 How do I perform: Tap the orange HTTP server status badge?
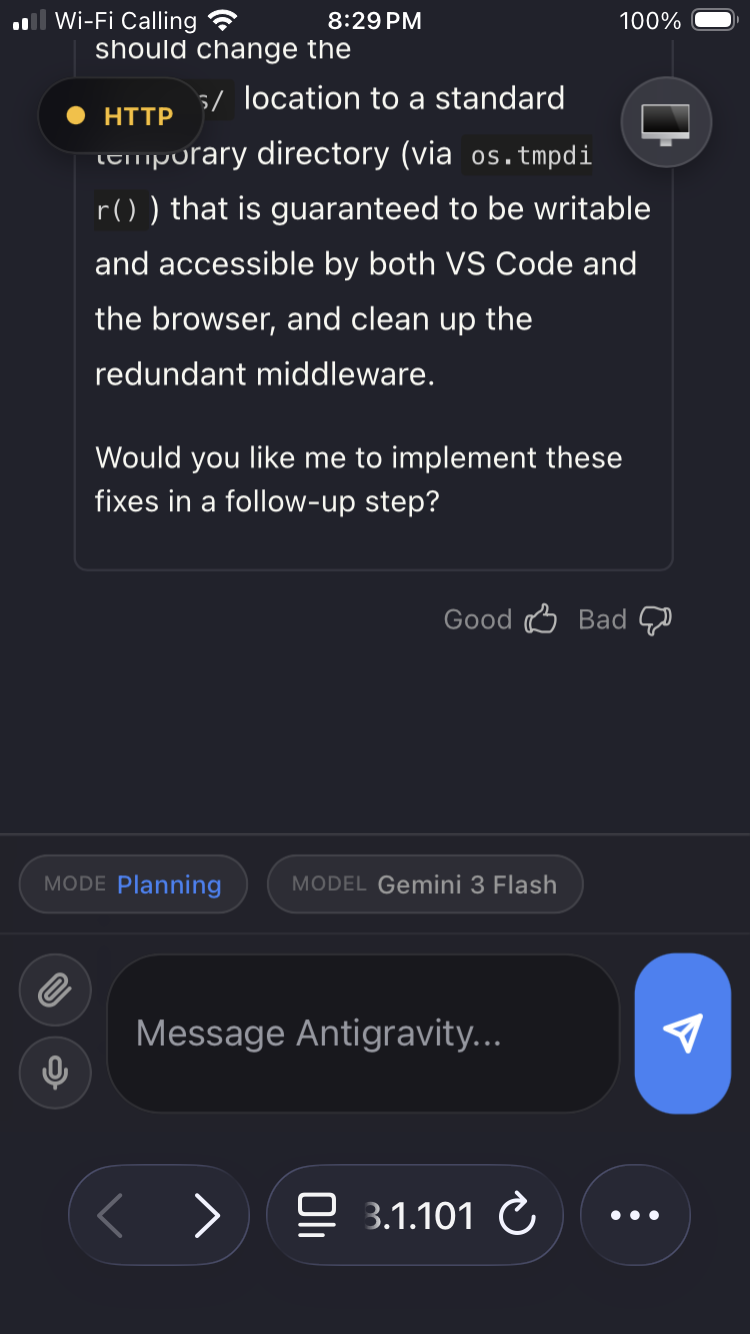pos(120,115)
